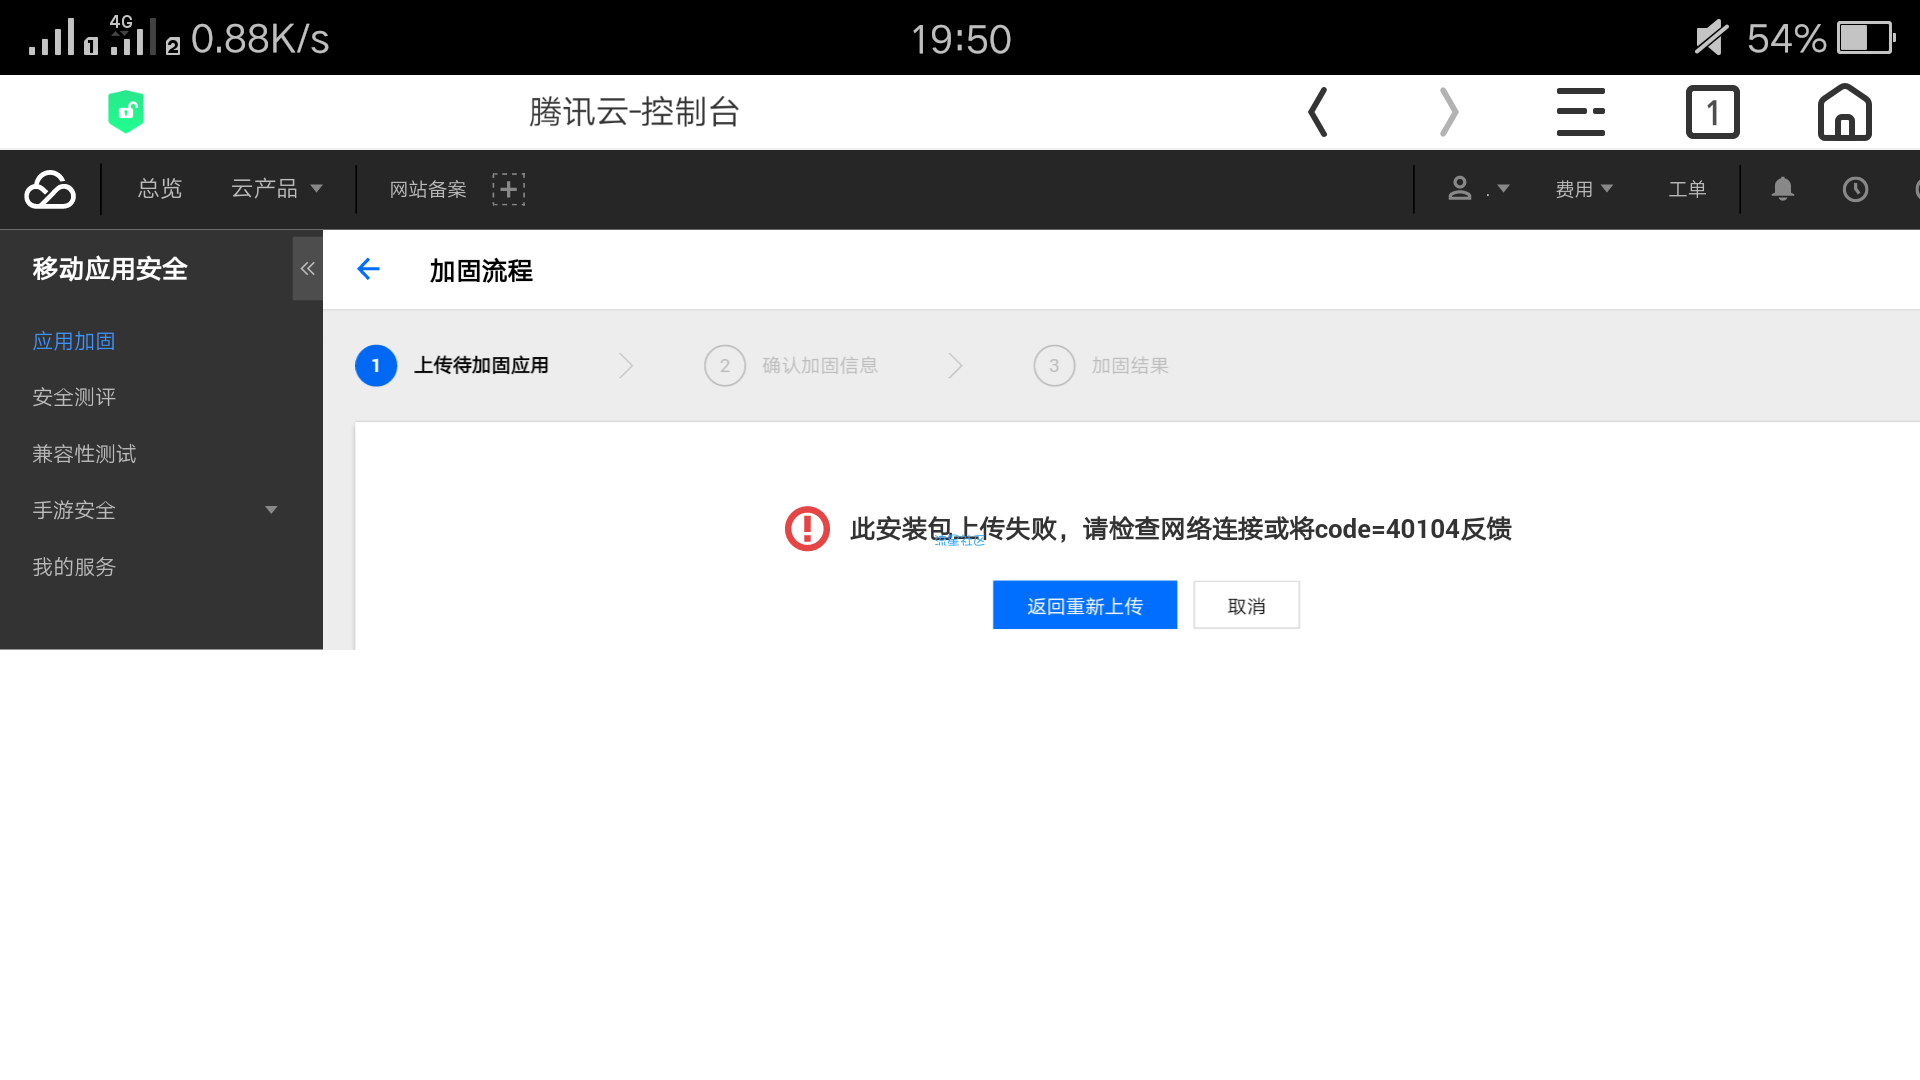Go to the browser home page
Viewport: 1920px width, 1080px height.
click(1844, 112)
